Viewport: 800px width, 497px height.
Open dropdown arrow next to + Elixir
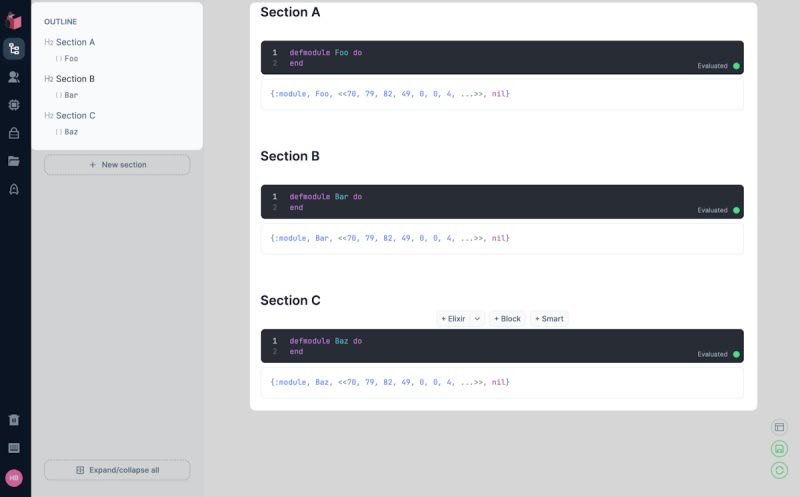pyautogui.click(x=477, y=319)
